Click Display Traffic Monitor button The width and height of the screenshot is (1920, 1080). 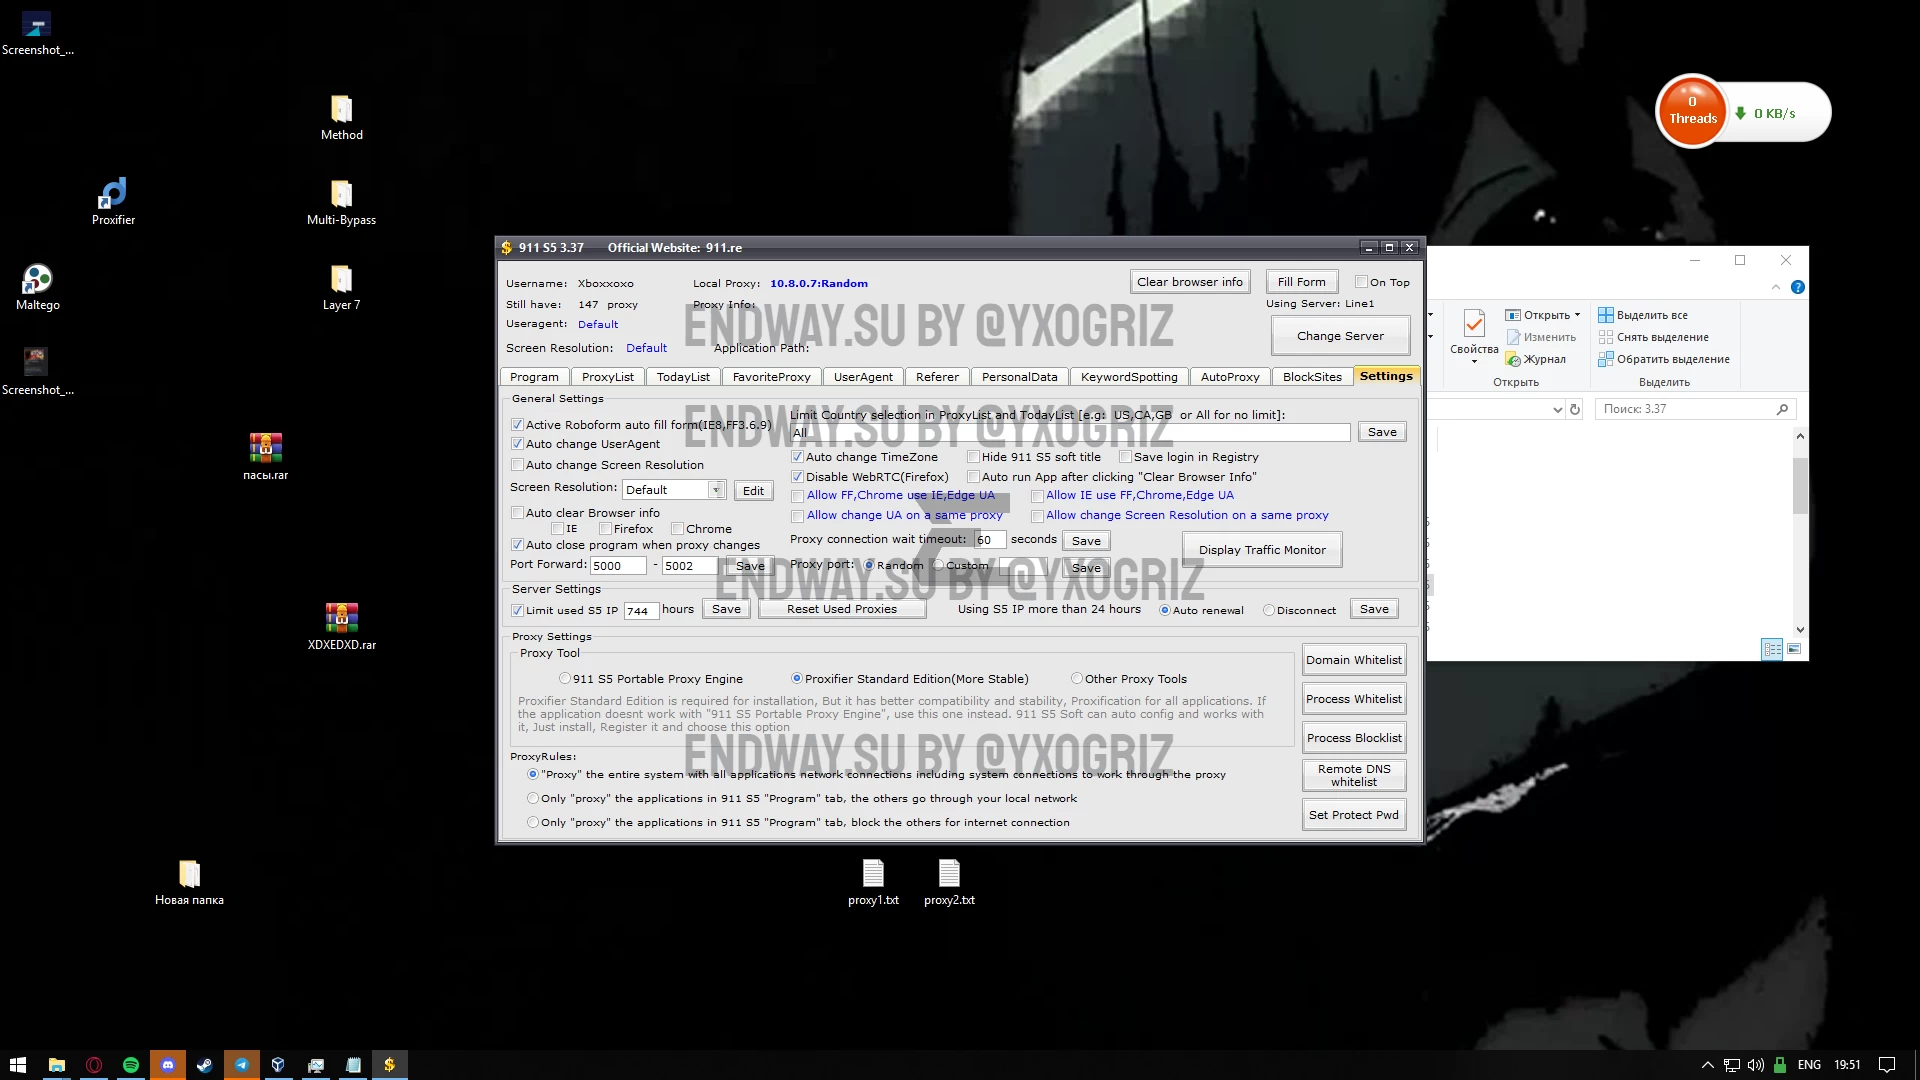pos(1262,550)
